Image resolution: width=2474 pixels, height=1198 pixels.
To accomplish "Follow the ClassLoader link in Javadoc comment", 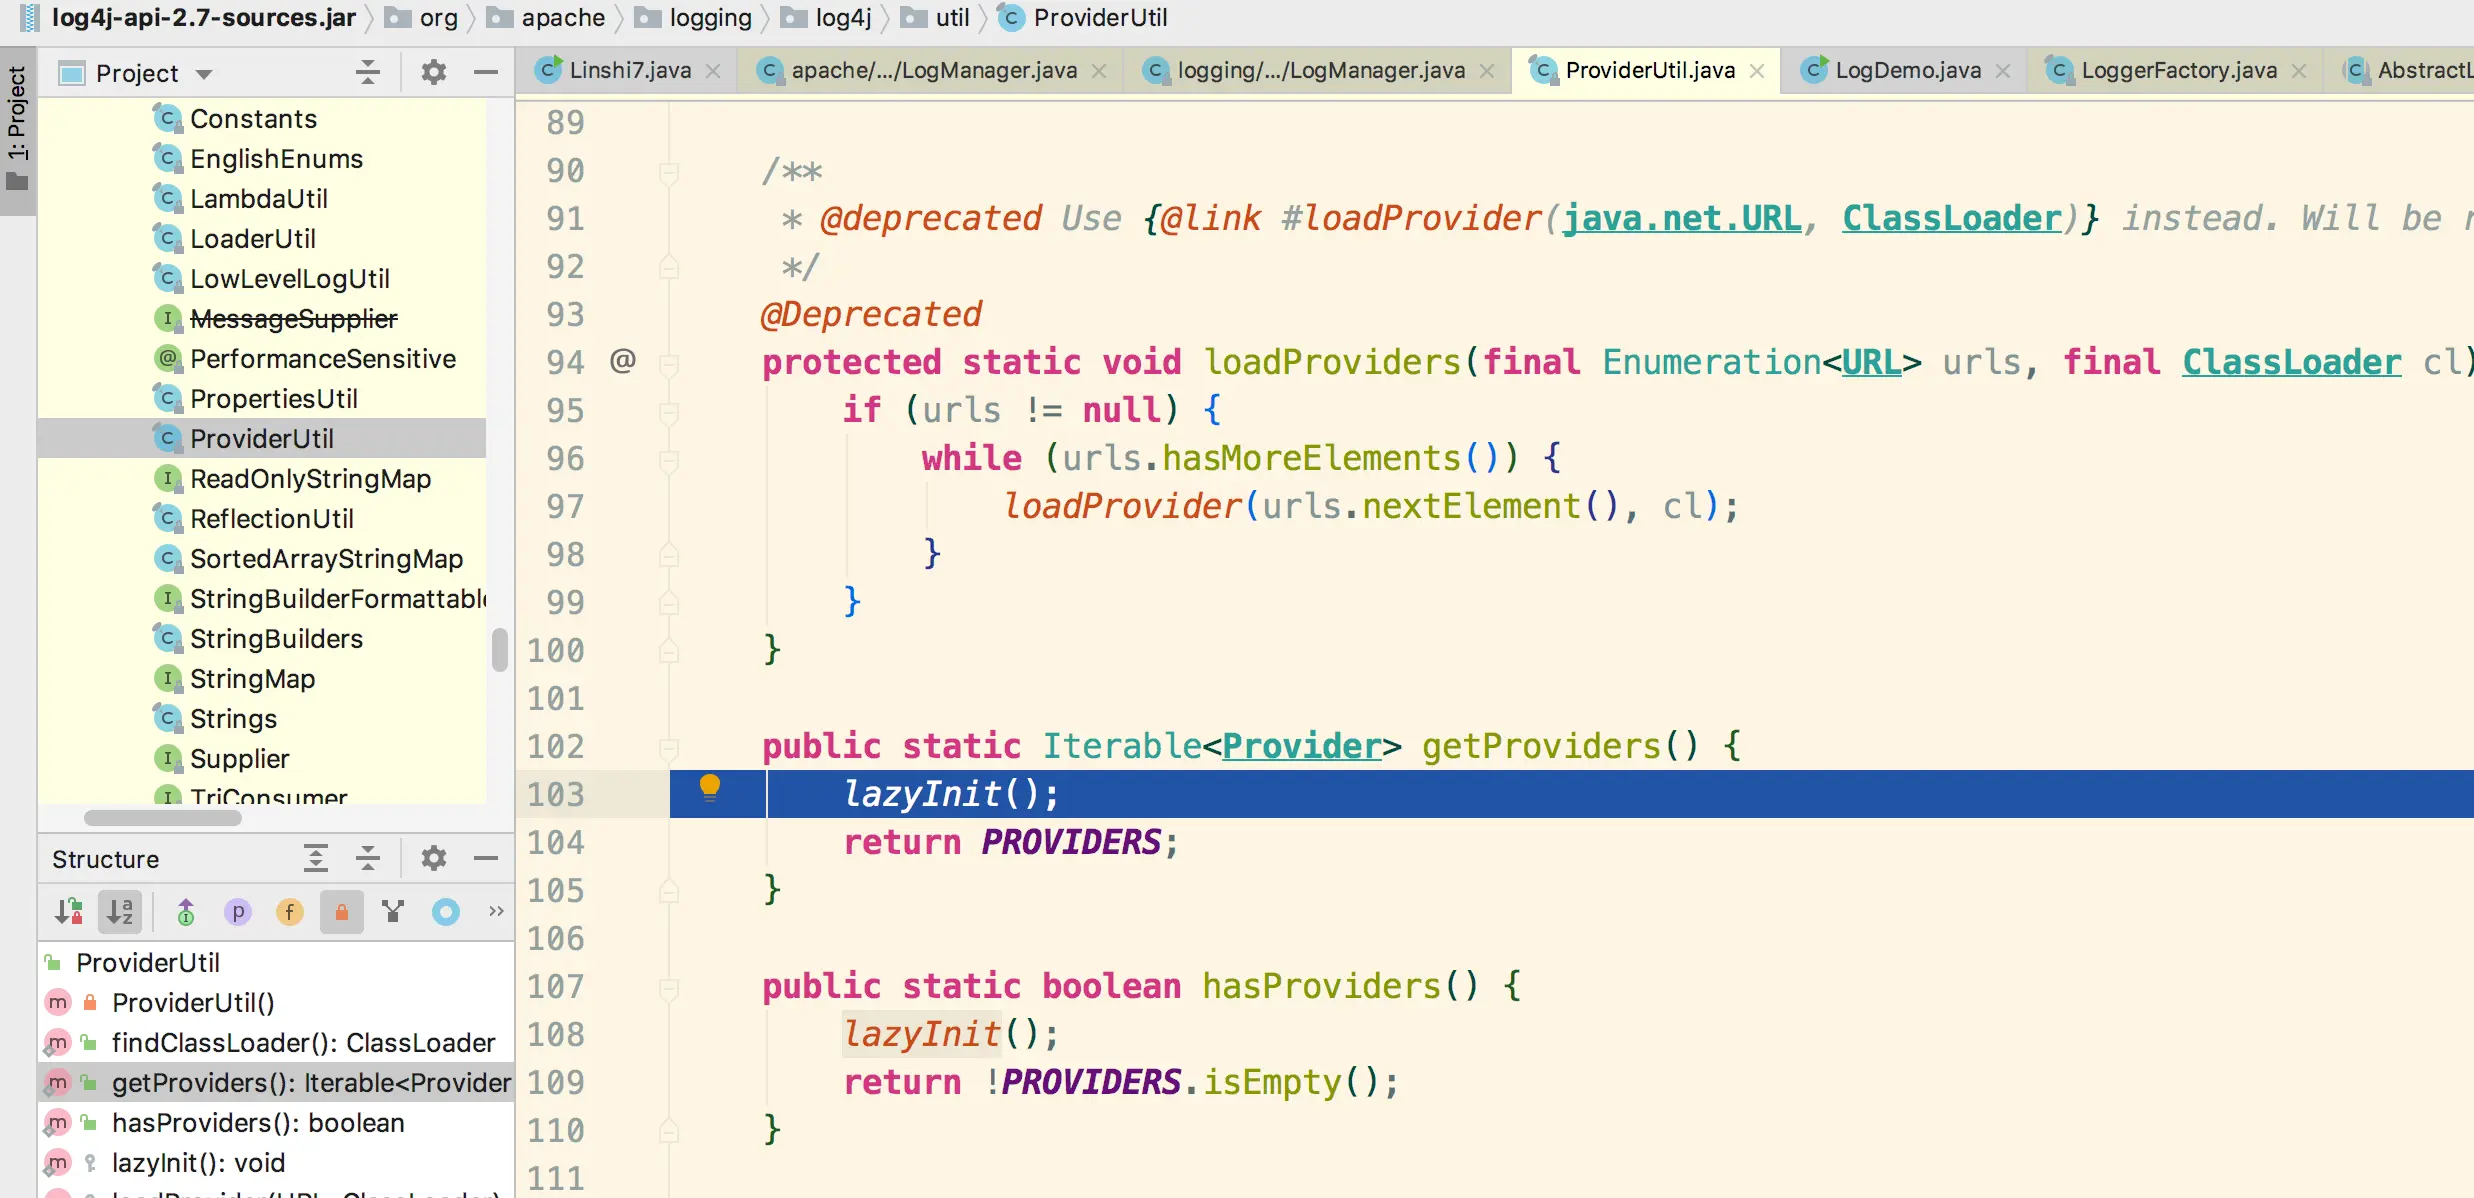I will 1952,218.
